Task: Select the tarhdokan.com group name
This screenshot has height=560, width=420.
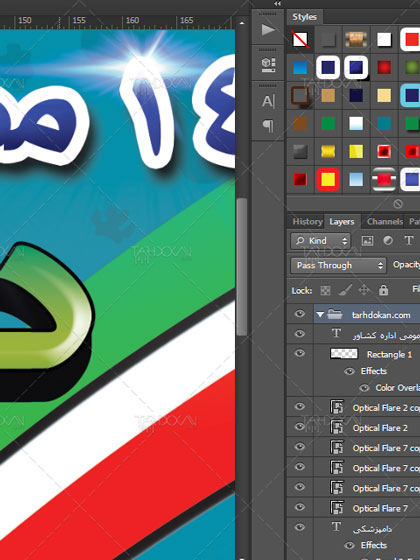Action: pos(381,315)
